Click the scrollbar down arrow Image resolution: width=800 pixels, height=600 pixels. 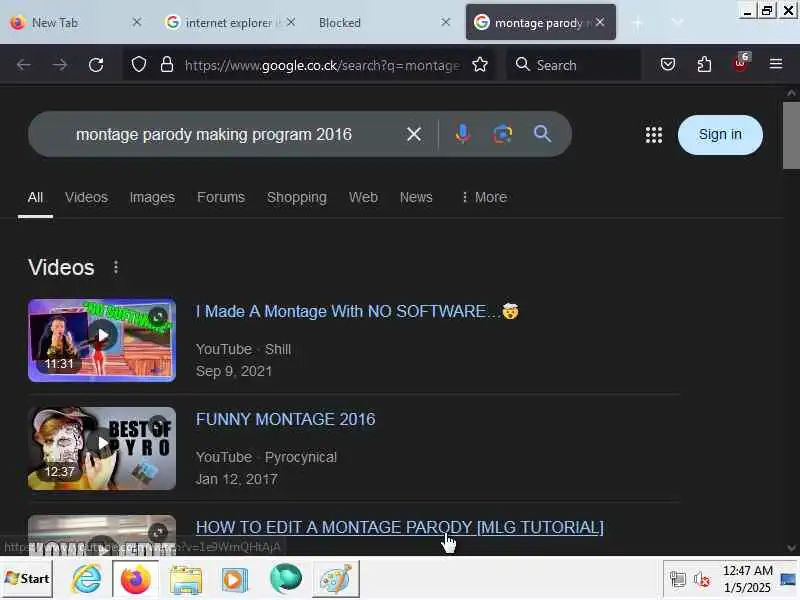coord(791,547)
